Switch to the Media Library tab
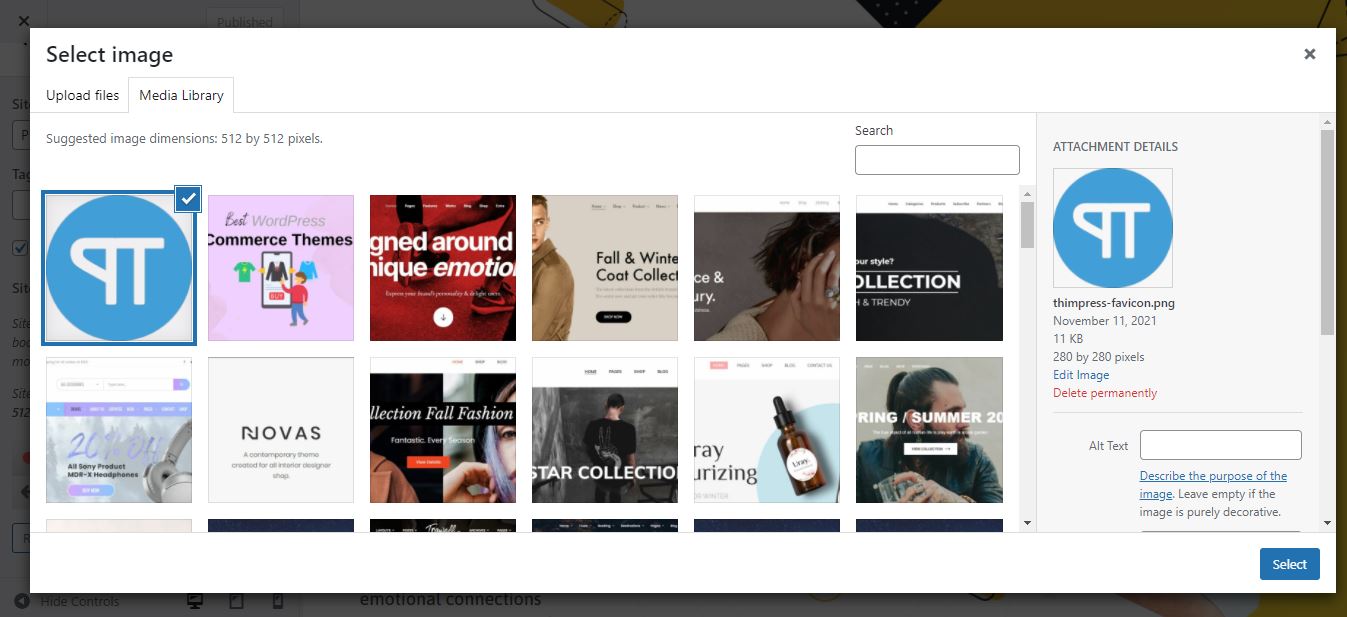 click(181, 95)
